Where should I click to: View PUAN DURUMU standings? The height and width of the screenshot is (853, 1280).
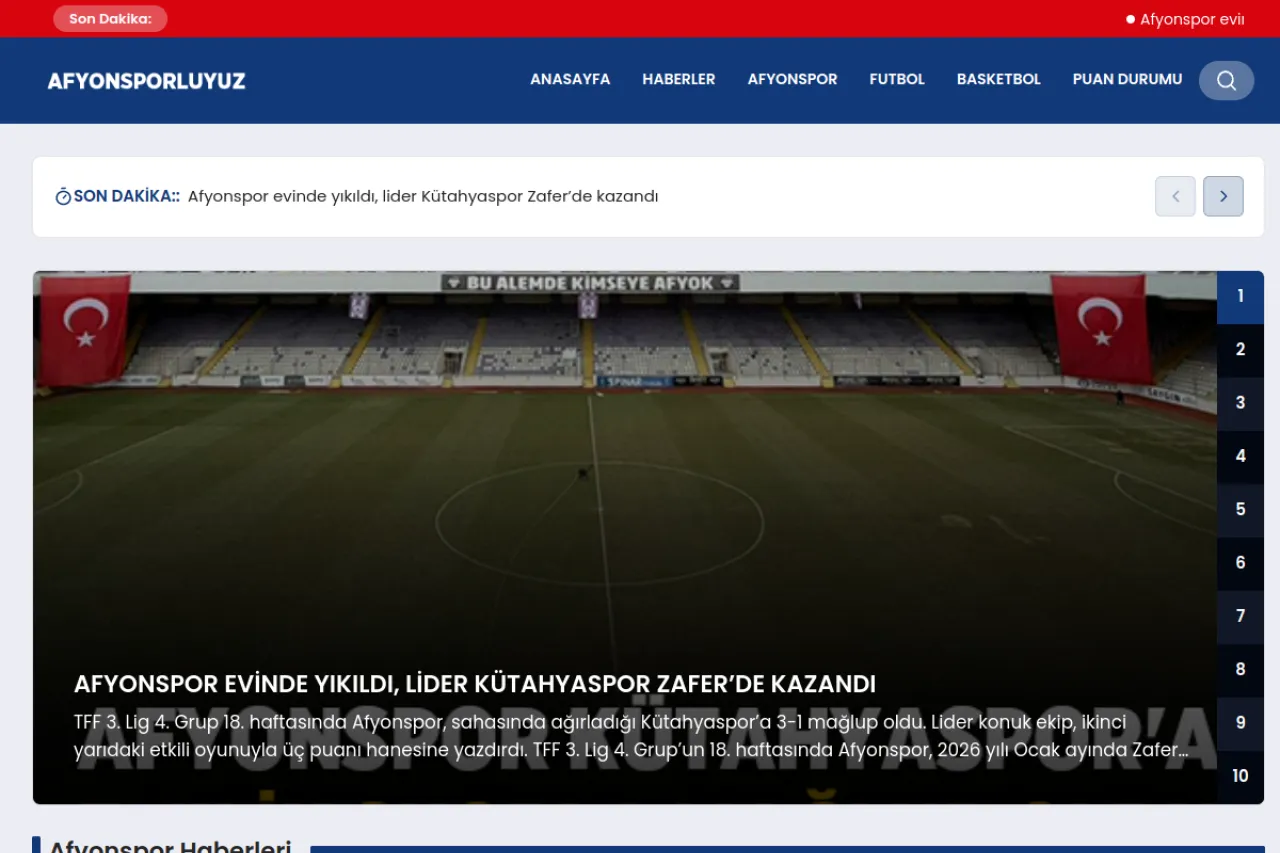[1127, 79]
